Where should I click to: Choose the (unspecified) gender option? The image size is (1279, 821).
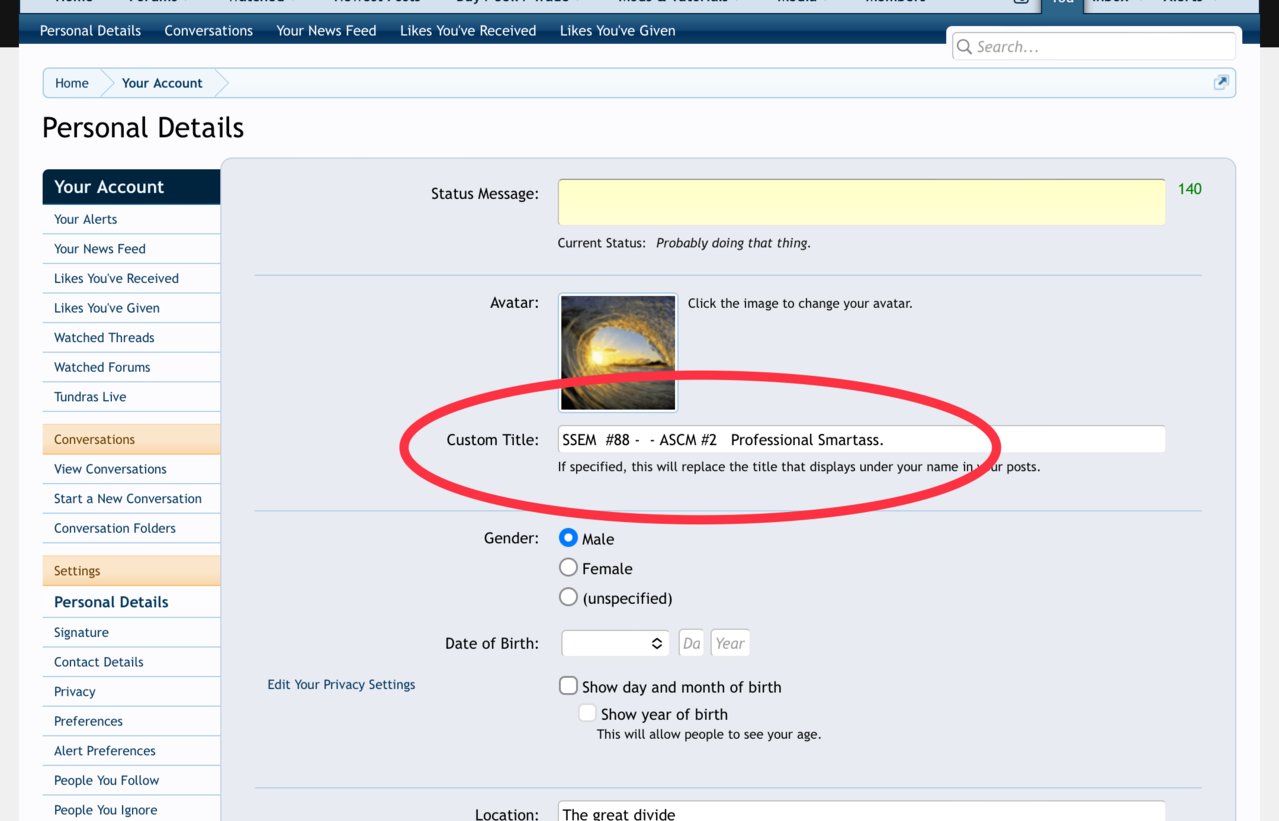568,597
